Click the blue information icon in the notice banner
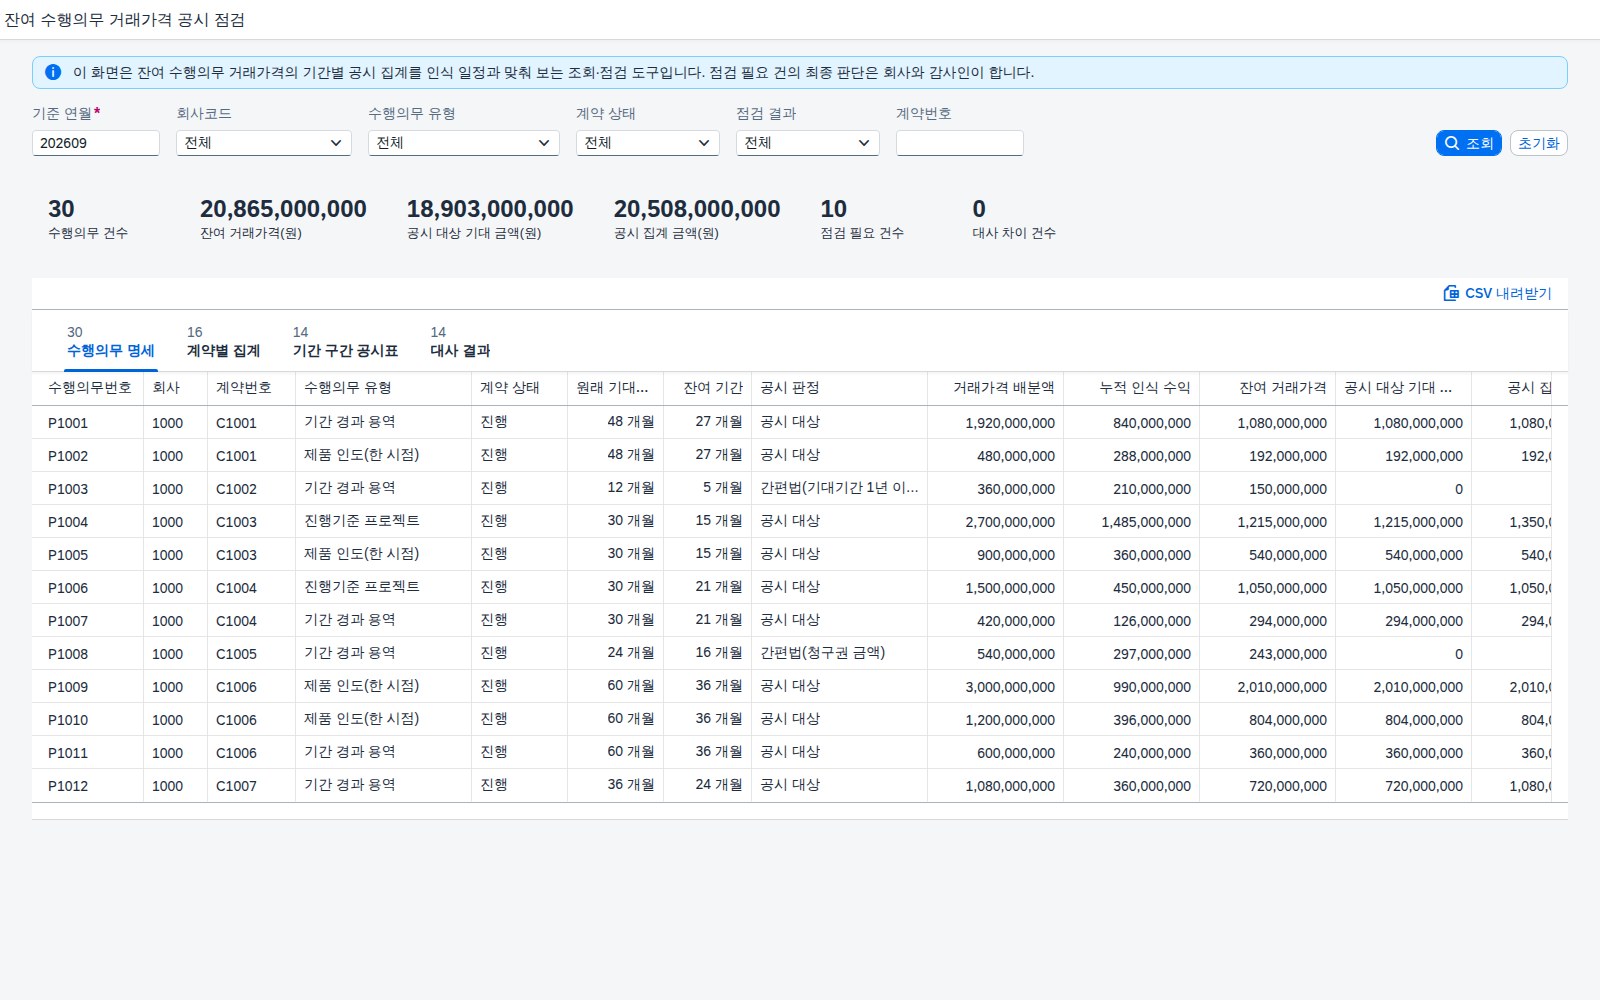The height and width of the screenshot is (1000, 1600). coord(53,72)
